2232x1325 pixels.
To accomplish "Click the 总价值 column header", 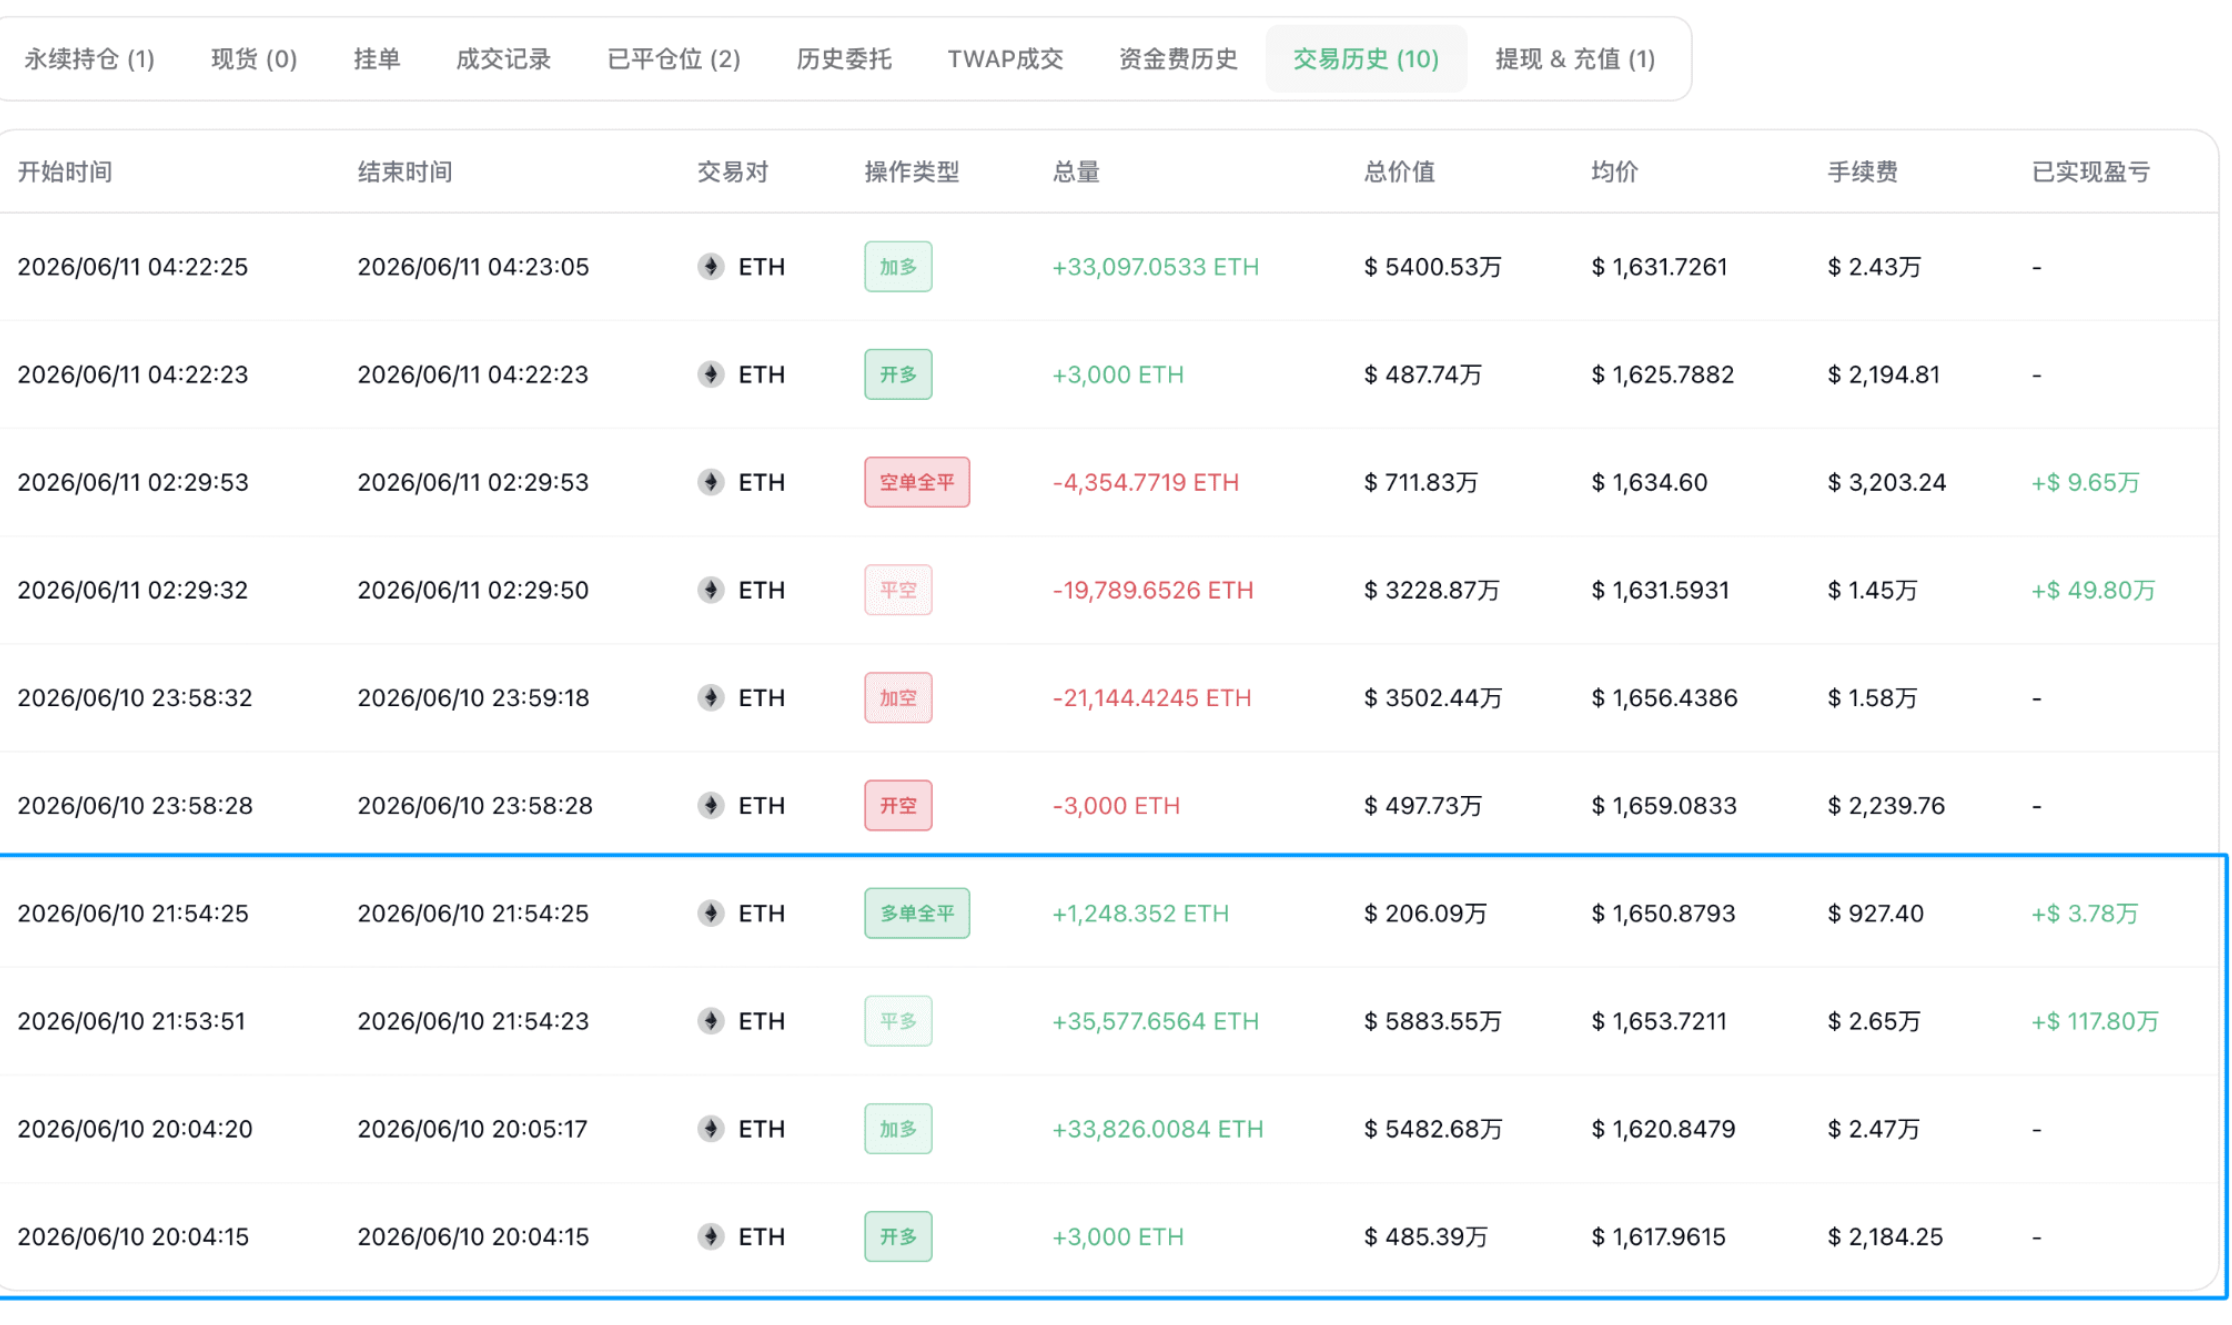I will (x=1399, y=172).
